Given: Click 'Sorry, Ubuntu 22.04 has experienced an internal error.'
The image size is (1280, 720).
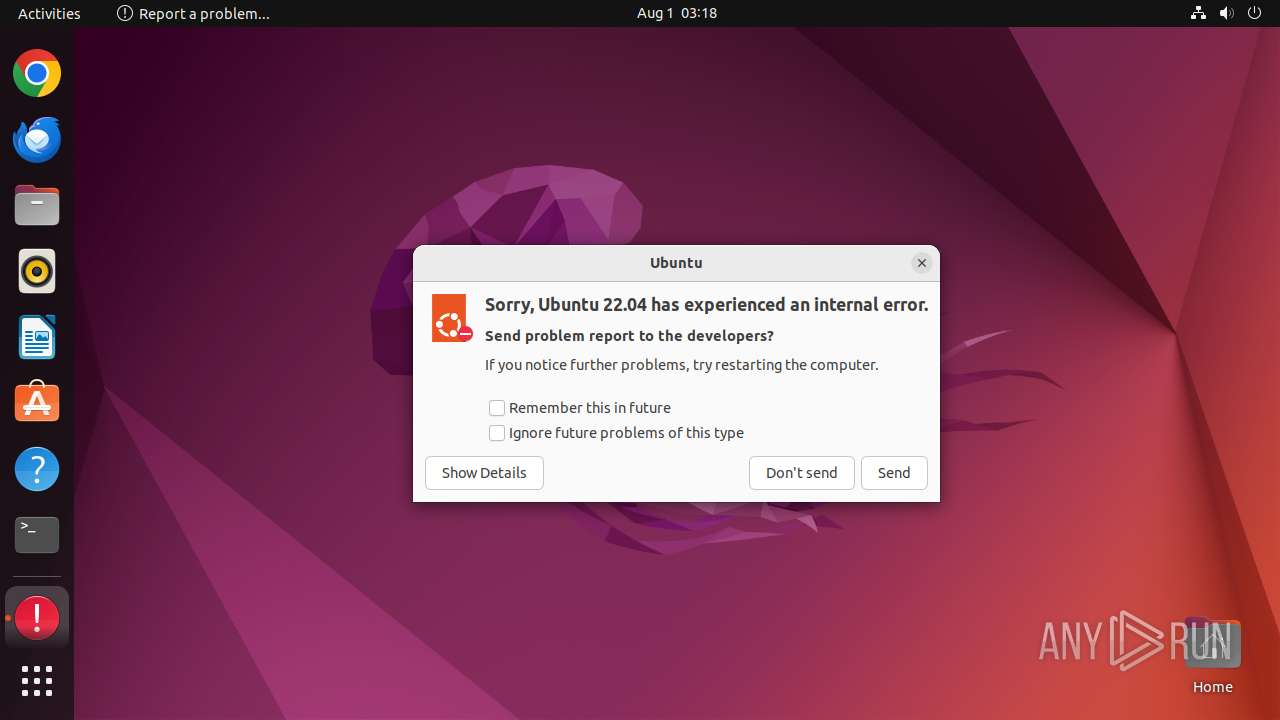Looking at the screenshot, I should (707, 305).
